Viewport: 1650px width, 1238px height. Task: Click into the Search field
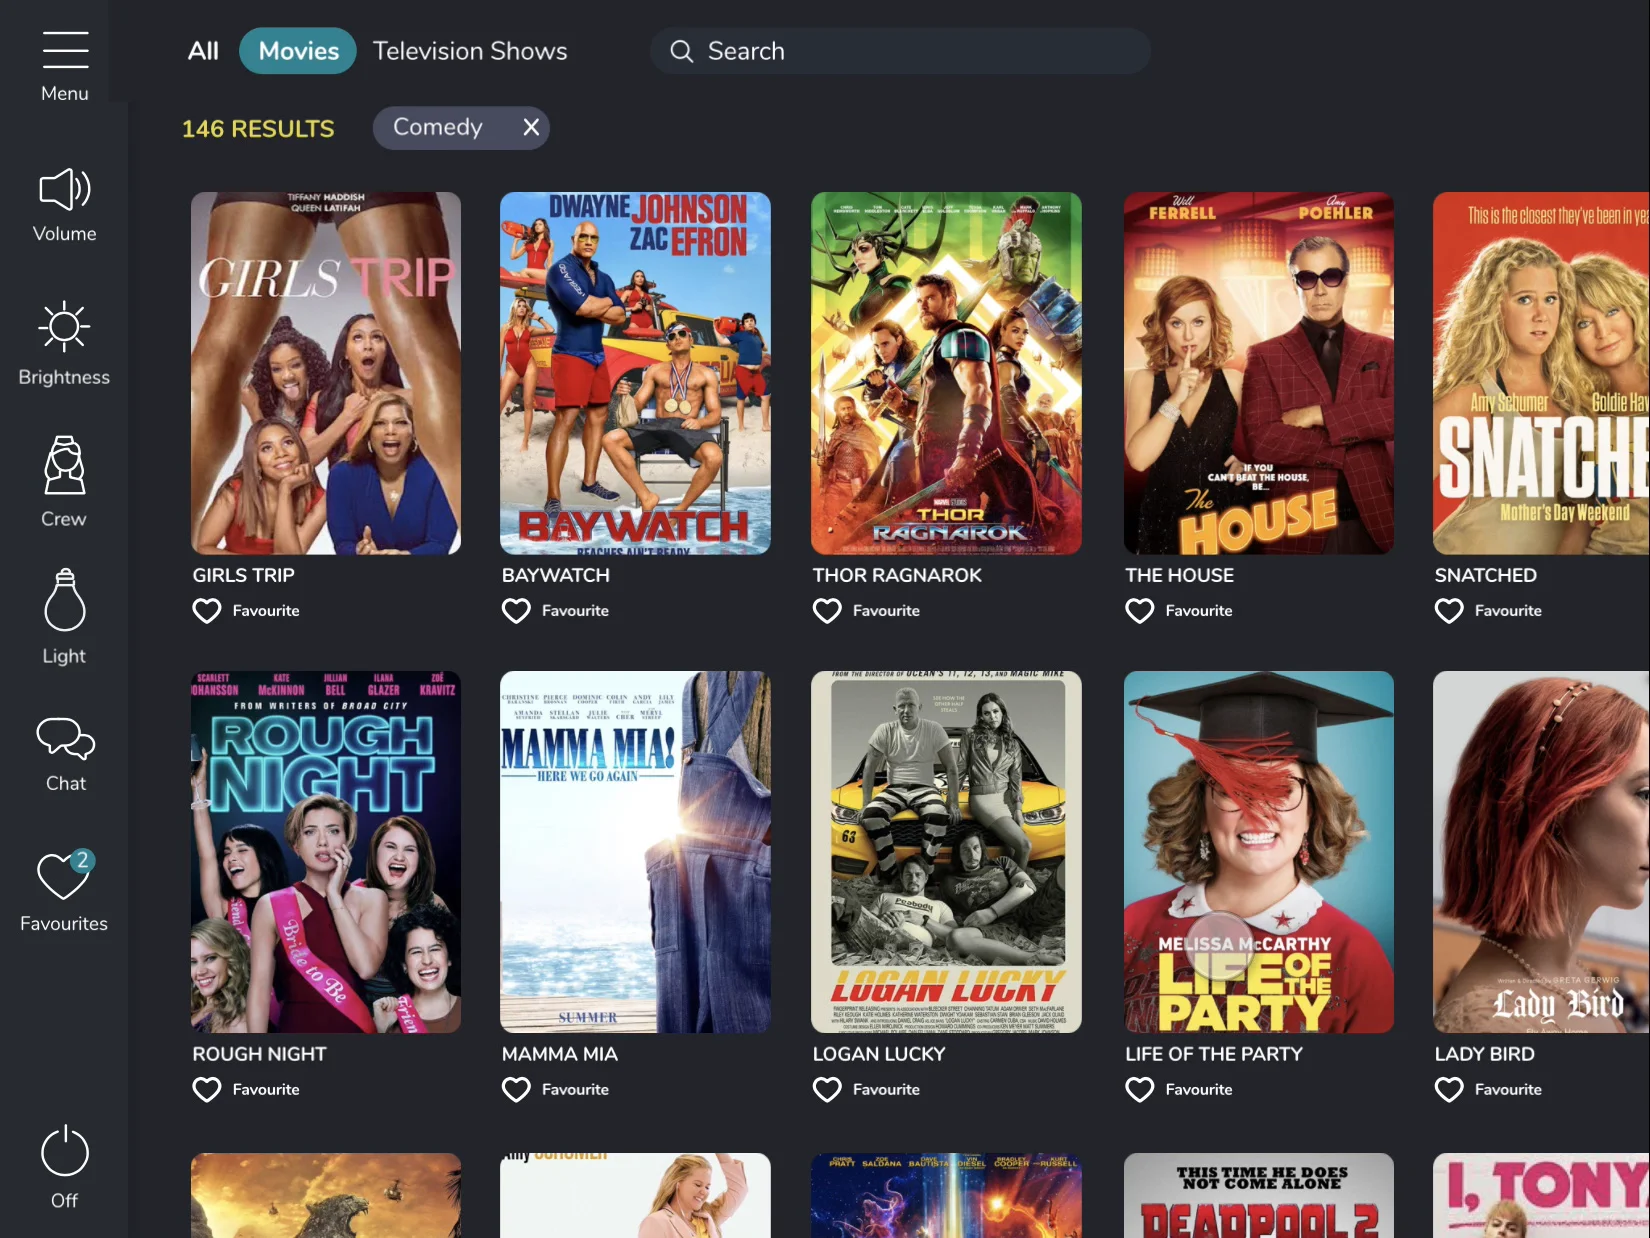(x=900, y=51)
